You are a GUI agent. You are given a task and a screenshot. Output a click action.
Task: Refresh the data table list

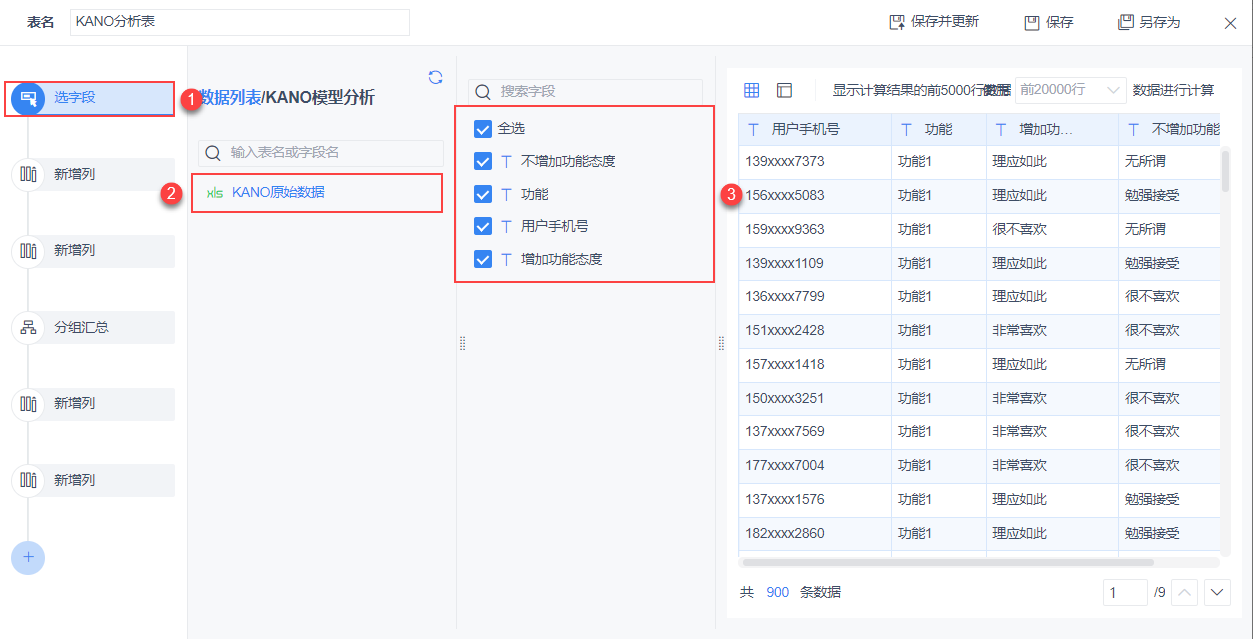tap(435, 78)
